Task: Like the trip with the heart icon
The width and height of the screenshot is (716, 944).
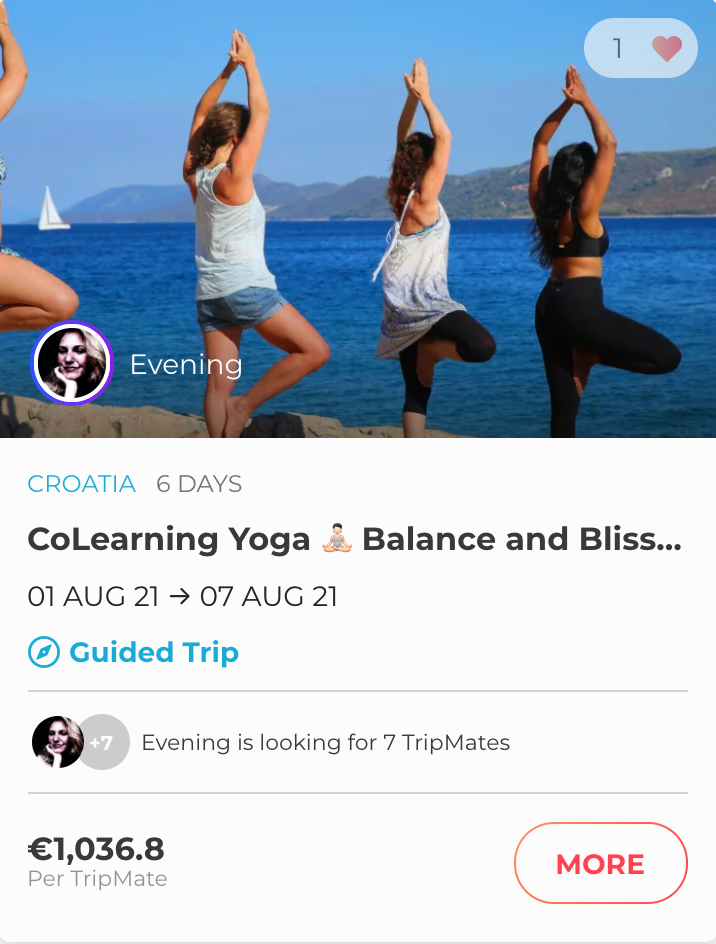Action: point(667,48)
